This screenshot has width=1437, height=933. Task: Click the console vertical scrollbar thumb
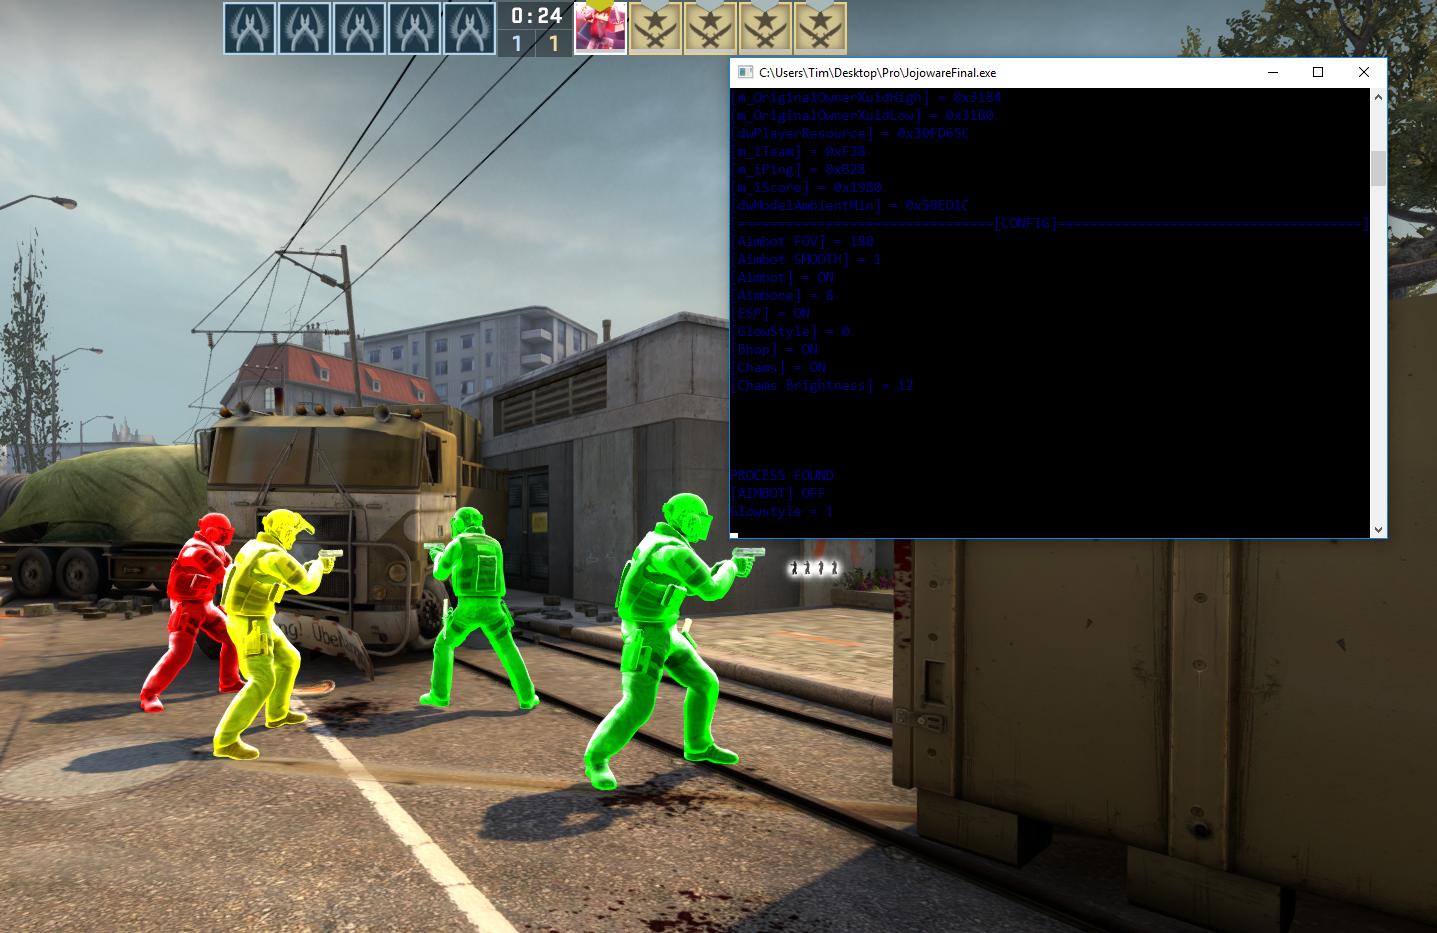tap(1378, 168)
